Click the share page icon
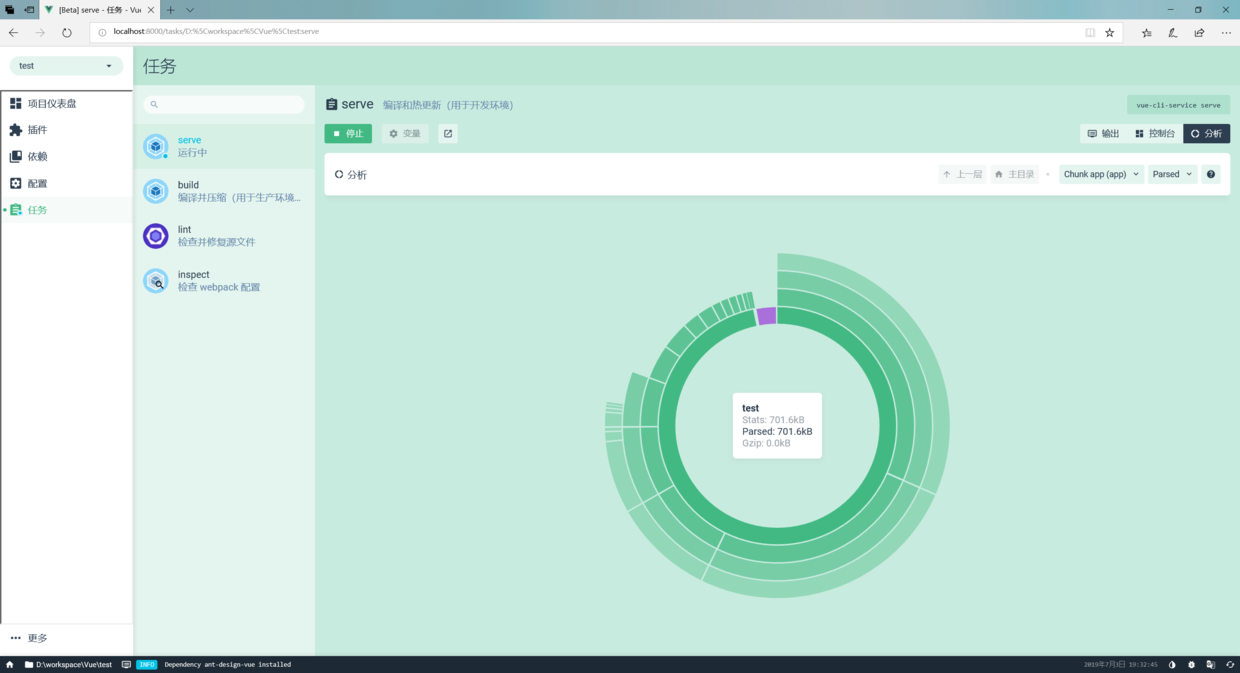This screenshot has width=1240, height=673. tap(1199, 32)
